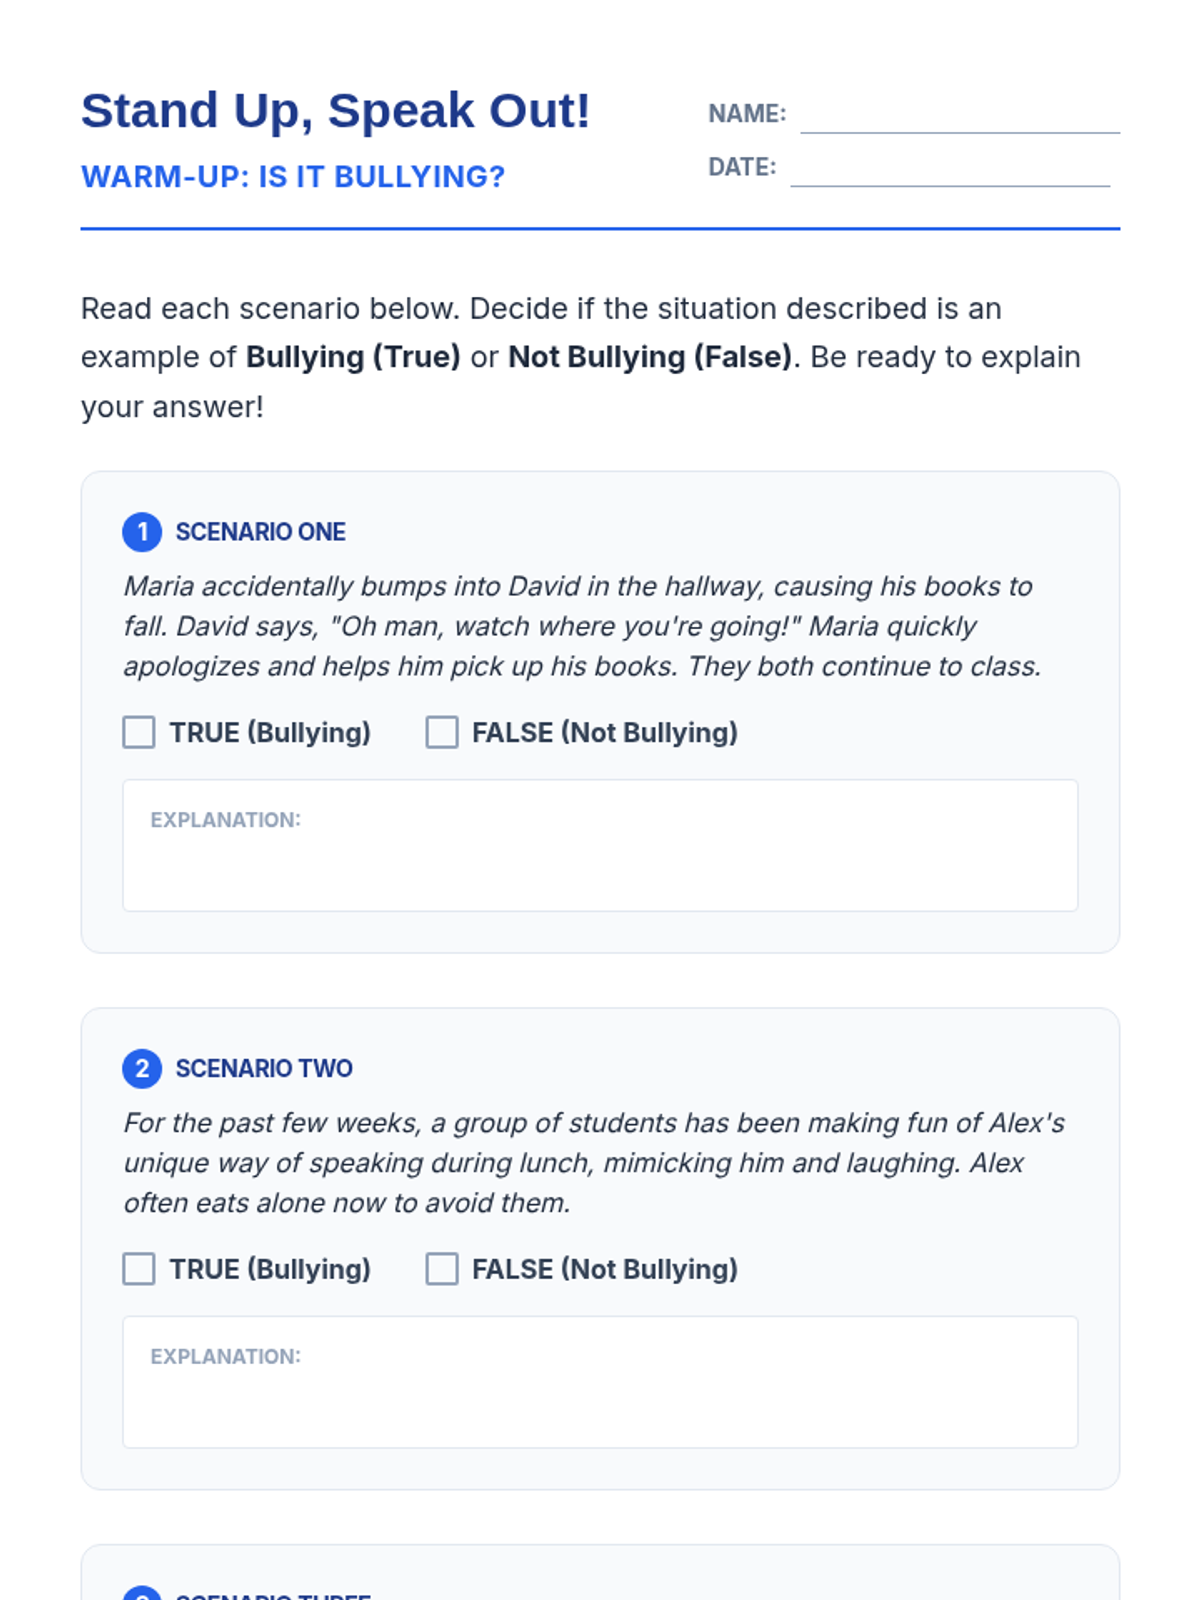Click the 'Stand Up, Speak Out!' title
This screenshot has width=1200, height=1600.
click(x=336, y=110)
